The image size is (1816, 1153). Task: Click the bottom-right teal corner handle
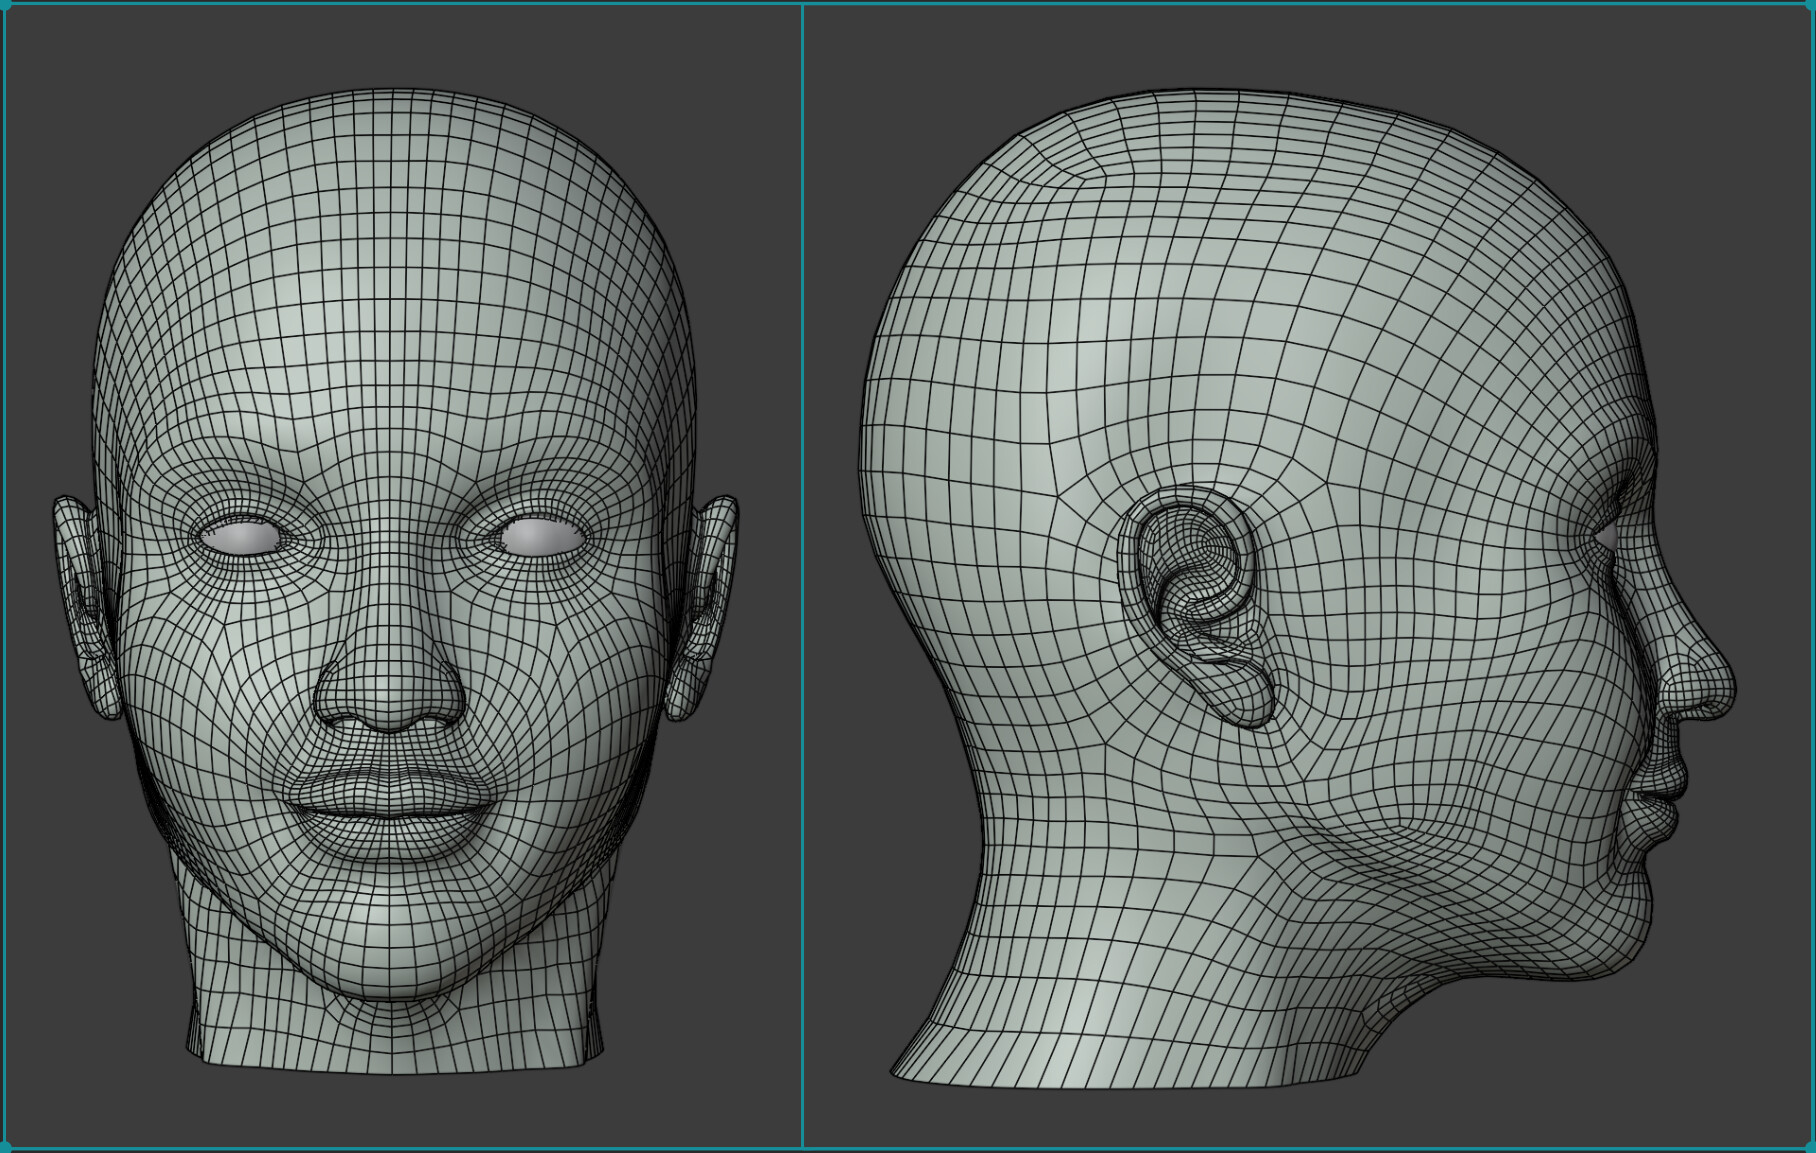pos(1808,1145)
